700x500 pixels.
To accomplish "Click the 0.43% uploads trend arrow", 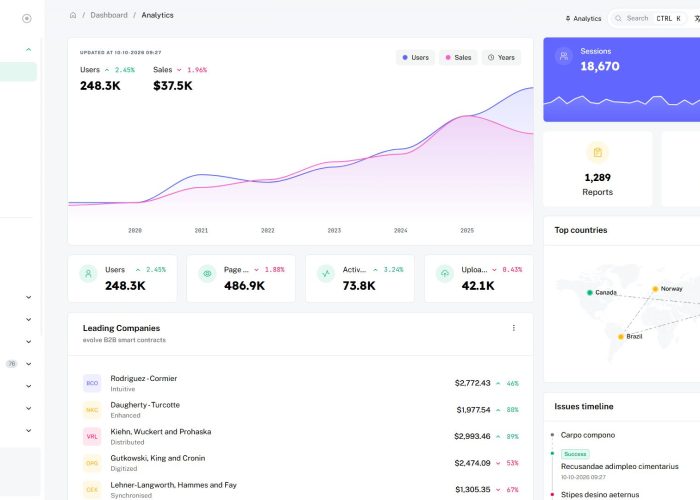I will tap(494, 270).
